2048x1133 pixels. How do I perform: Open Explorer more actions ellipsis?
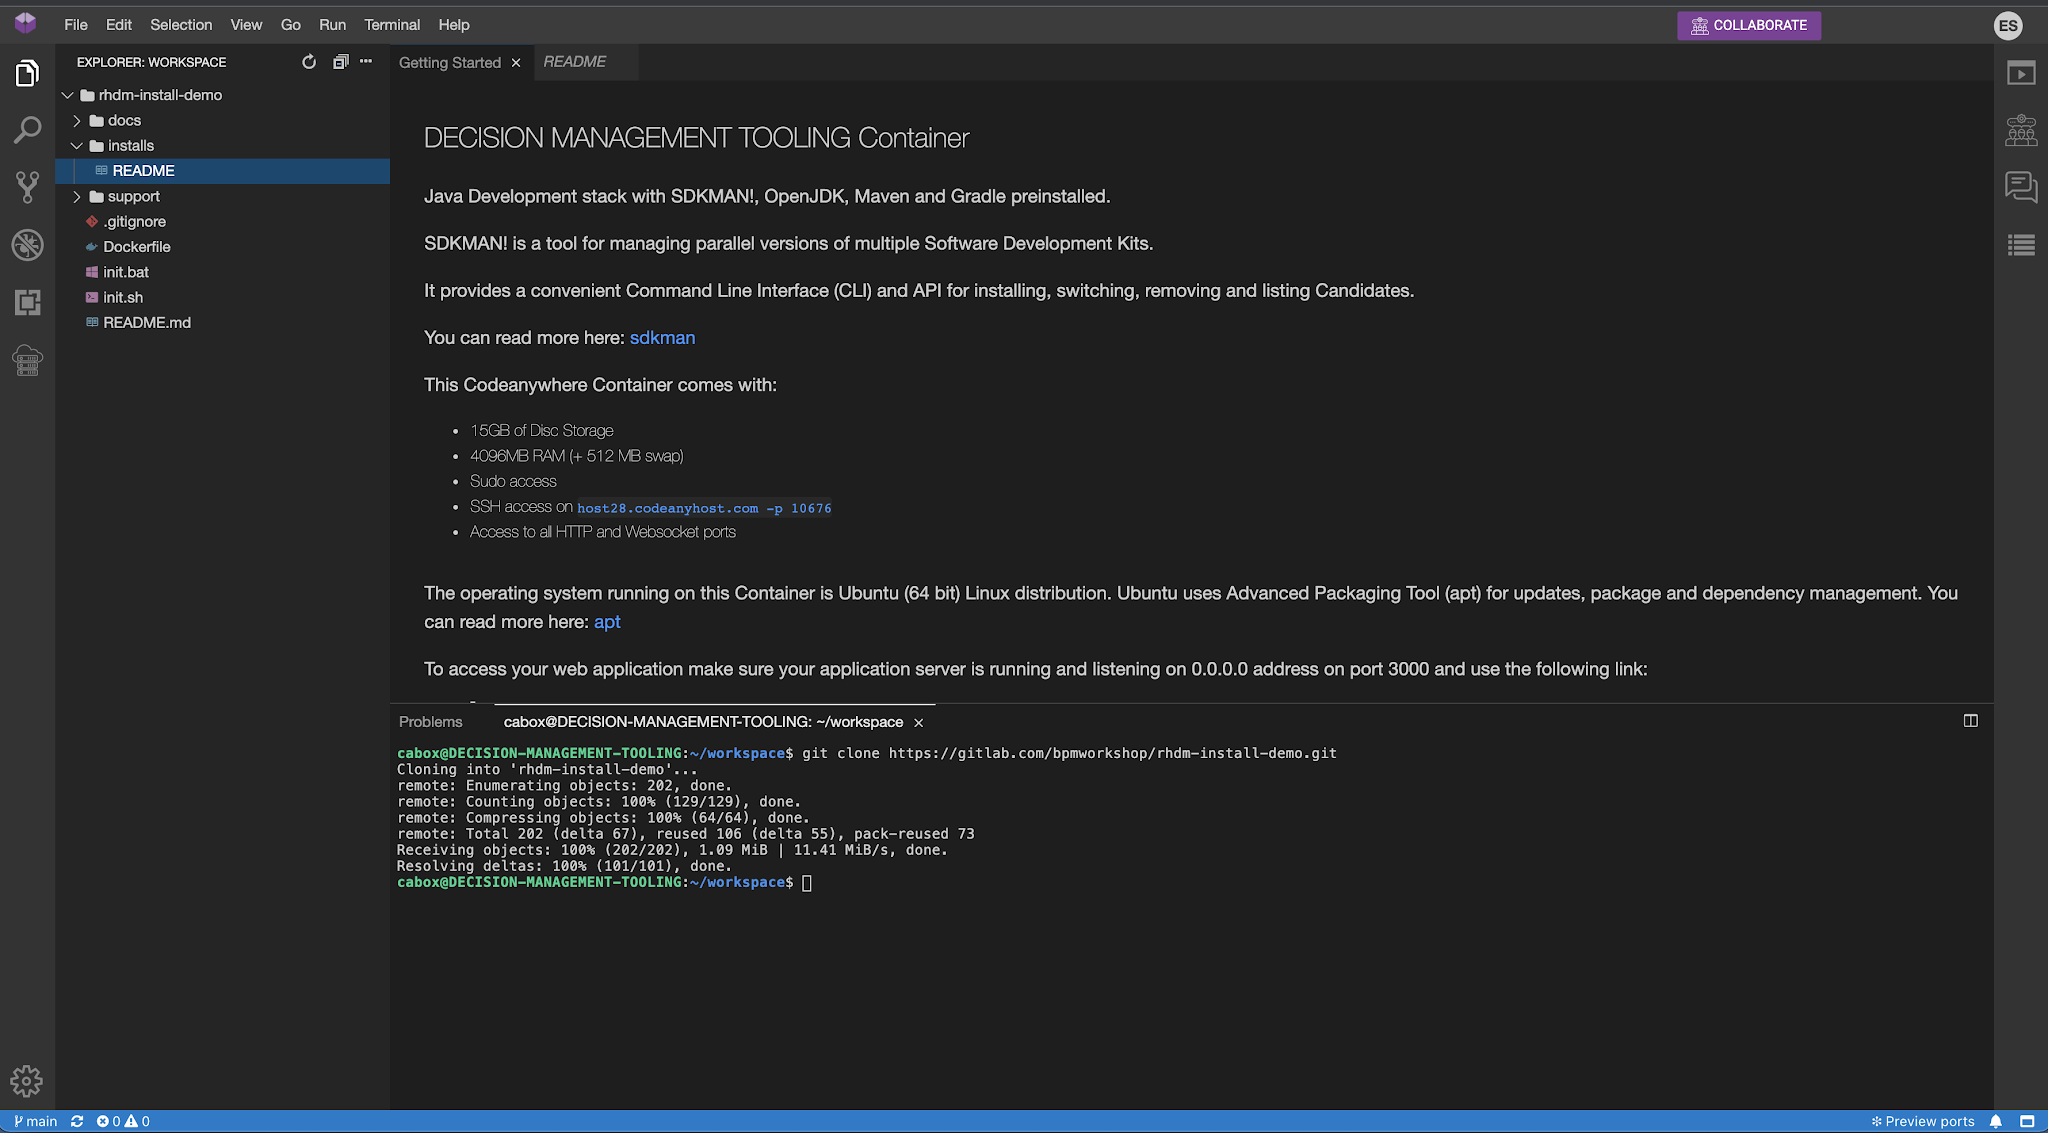click(x=366, y=62)
